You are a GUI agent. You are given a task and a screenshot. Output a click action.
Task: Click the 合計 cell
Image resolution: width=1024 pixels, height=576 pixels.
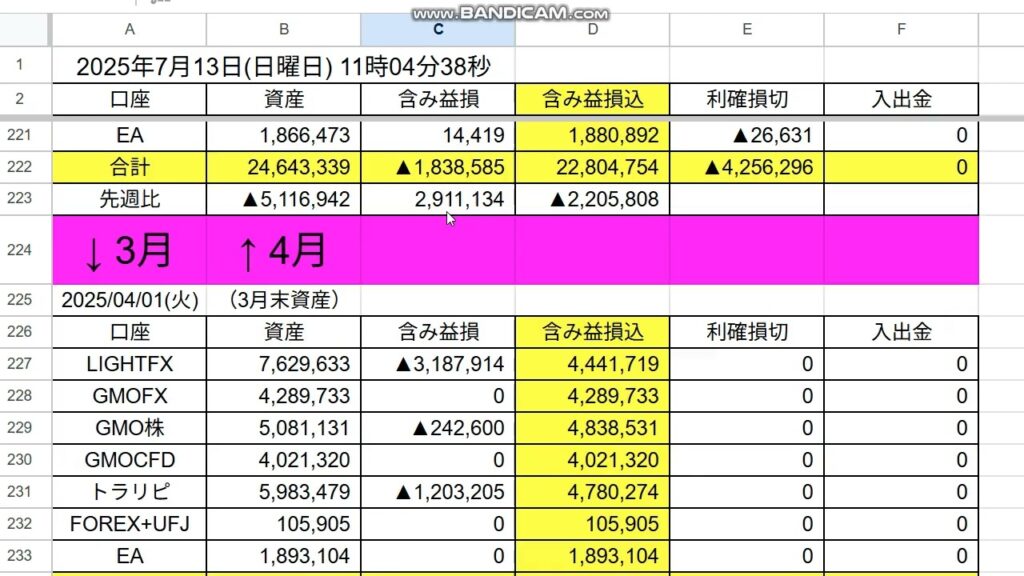129,167
